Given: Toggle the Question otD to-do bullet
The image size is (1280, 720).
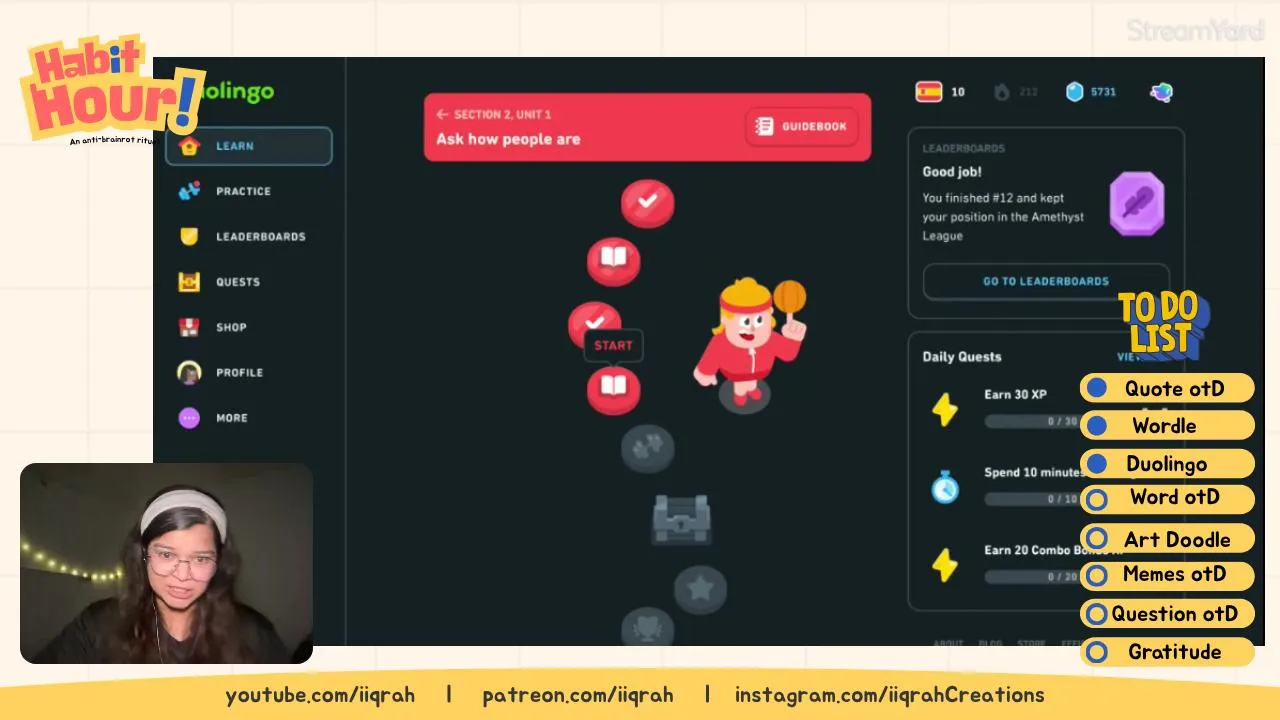Looking at the screenshot, I should pyautogui.click(x=1097, y=614).
